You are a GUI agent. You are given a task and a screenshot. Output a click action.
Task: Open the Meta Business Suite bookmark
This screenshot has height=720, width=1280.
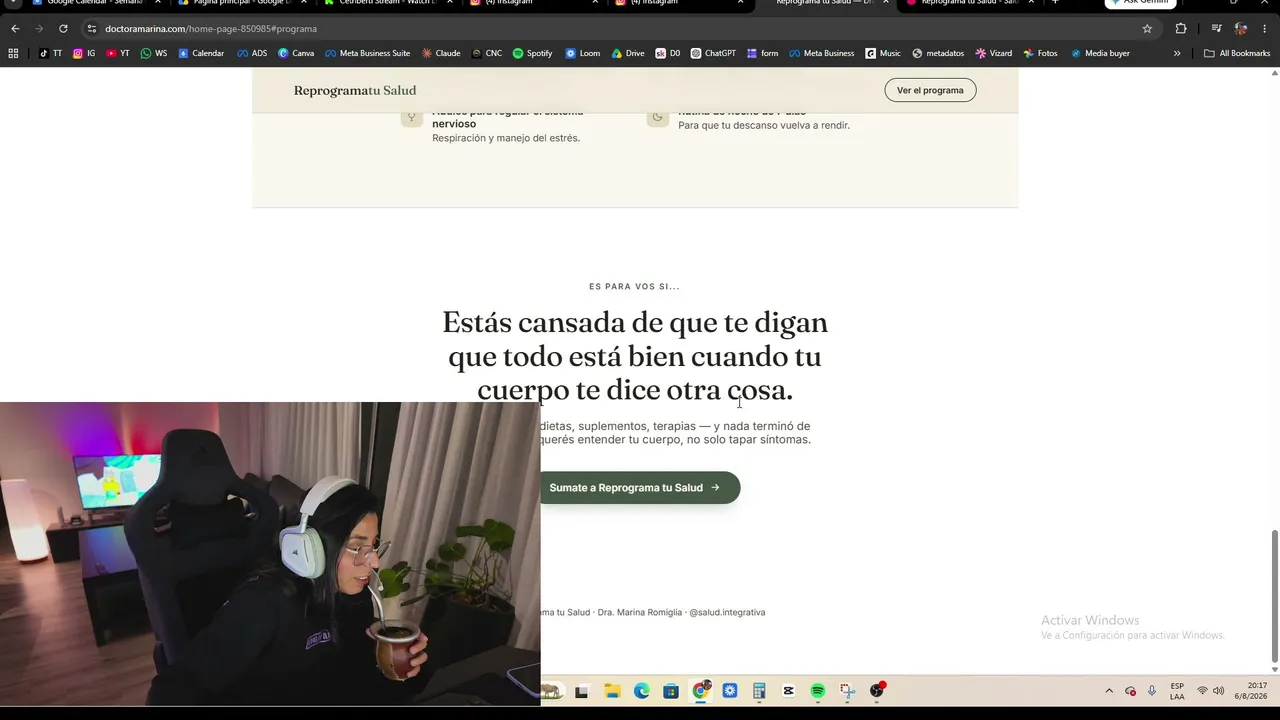(368, 53)
